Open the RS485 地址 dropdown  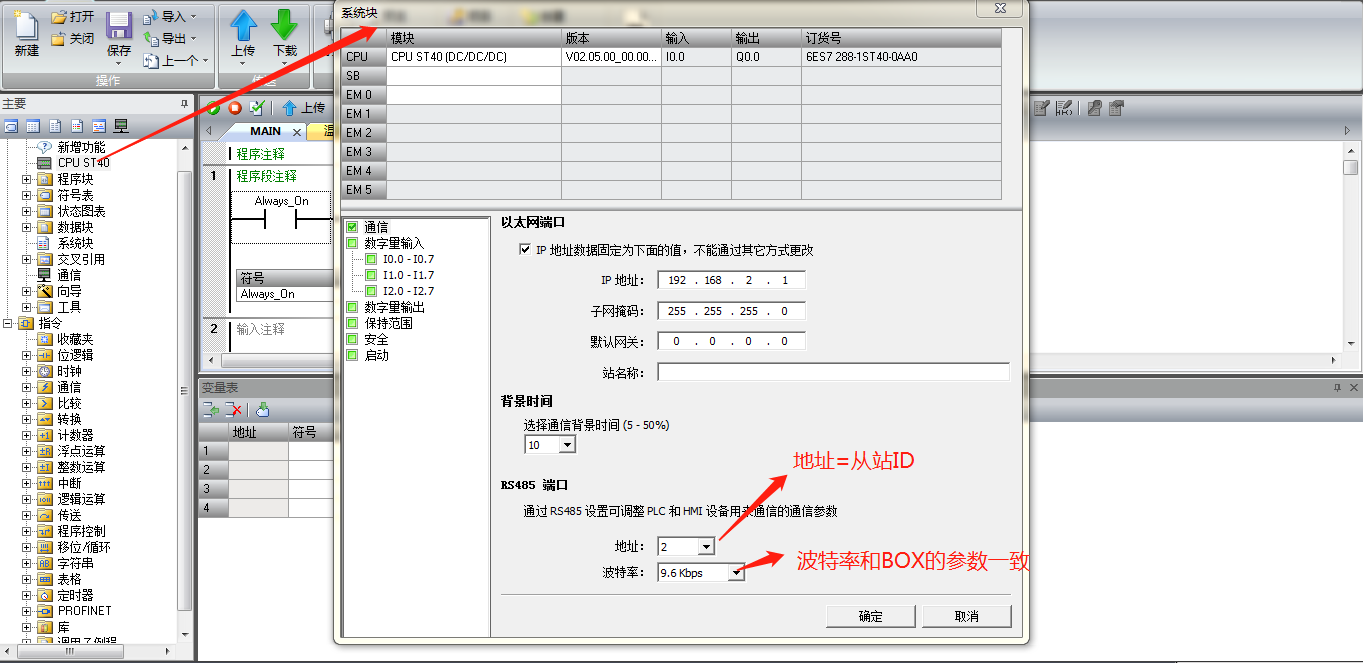tap(706, 547)
